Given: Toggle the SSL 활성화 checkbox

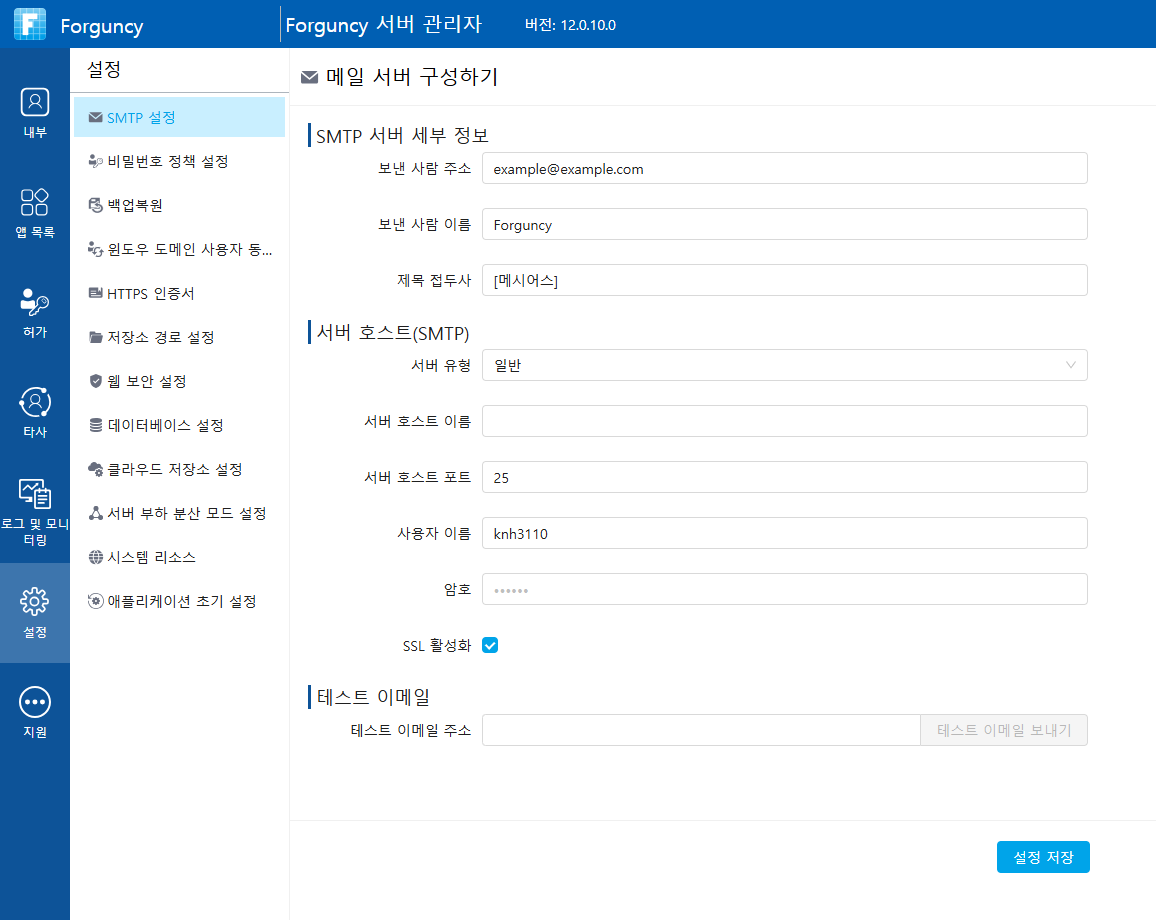Looking at the screenshot, I should pyautogui.click(x=490, y=645).
